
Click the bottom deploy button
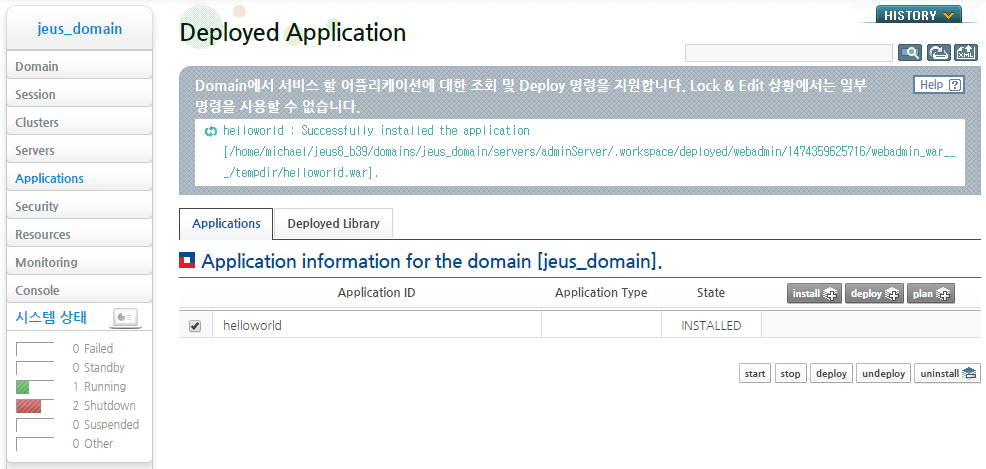[831, 373]
